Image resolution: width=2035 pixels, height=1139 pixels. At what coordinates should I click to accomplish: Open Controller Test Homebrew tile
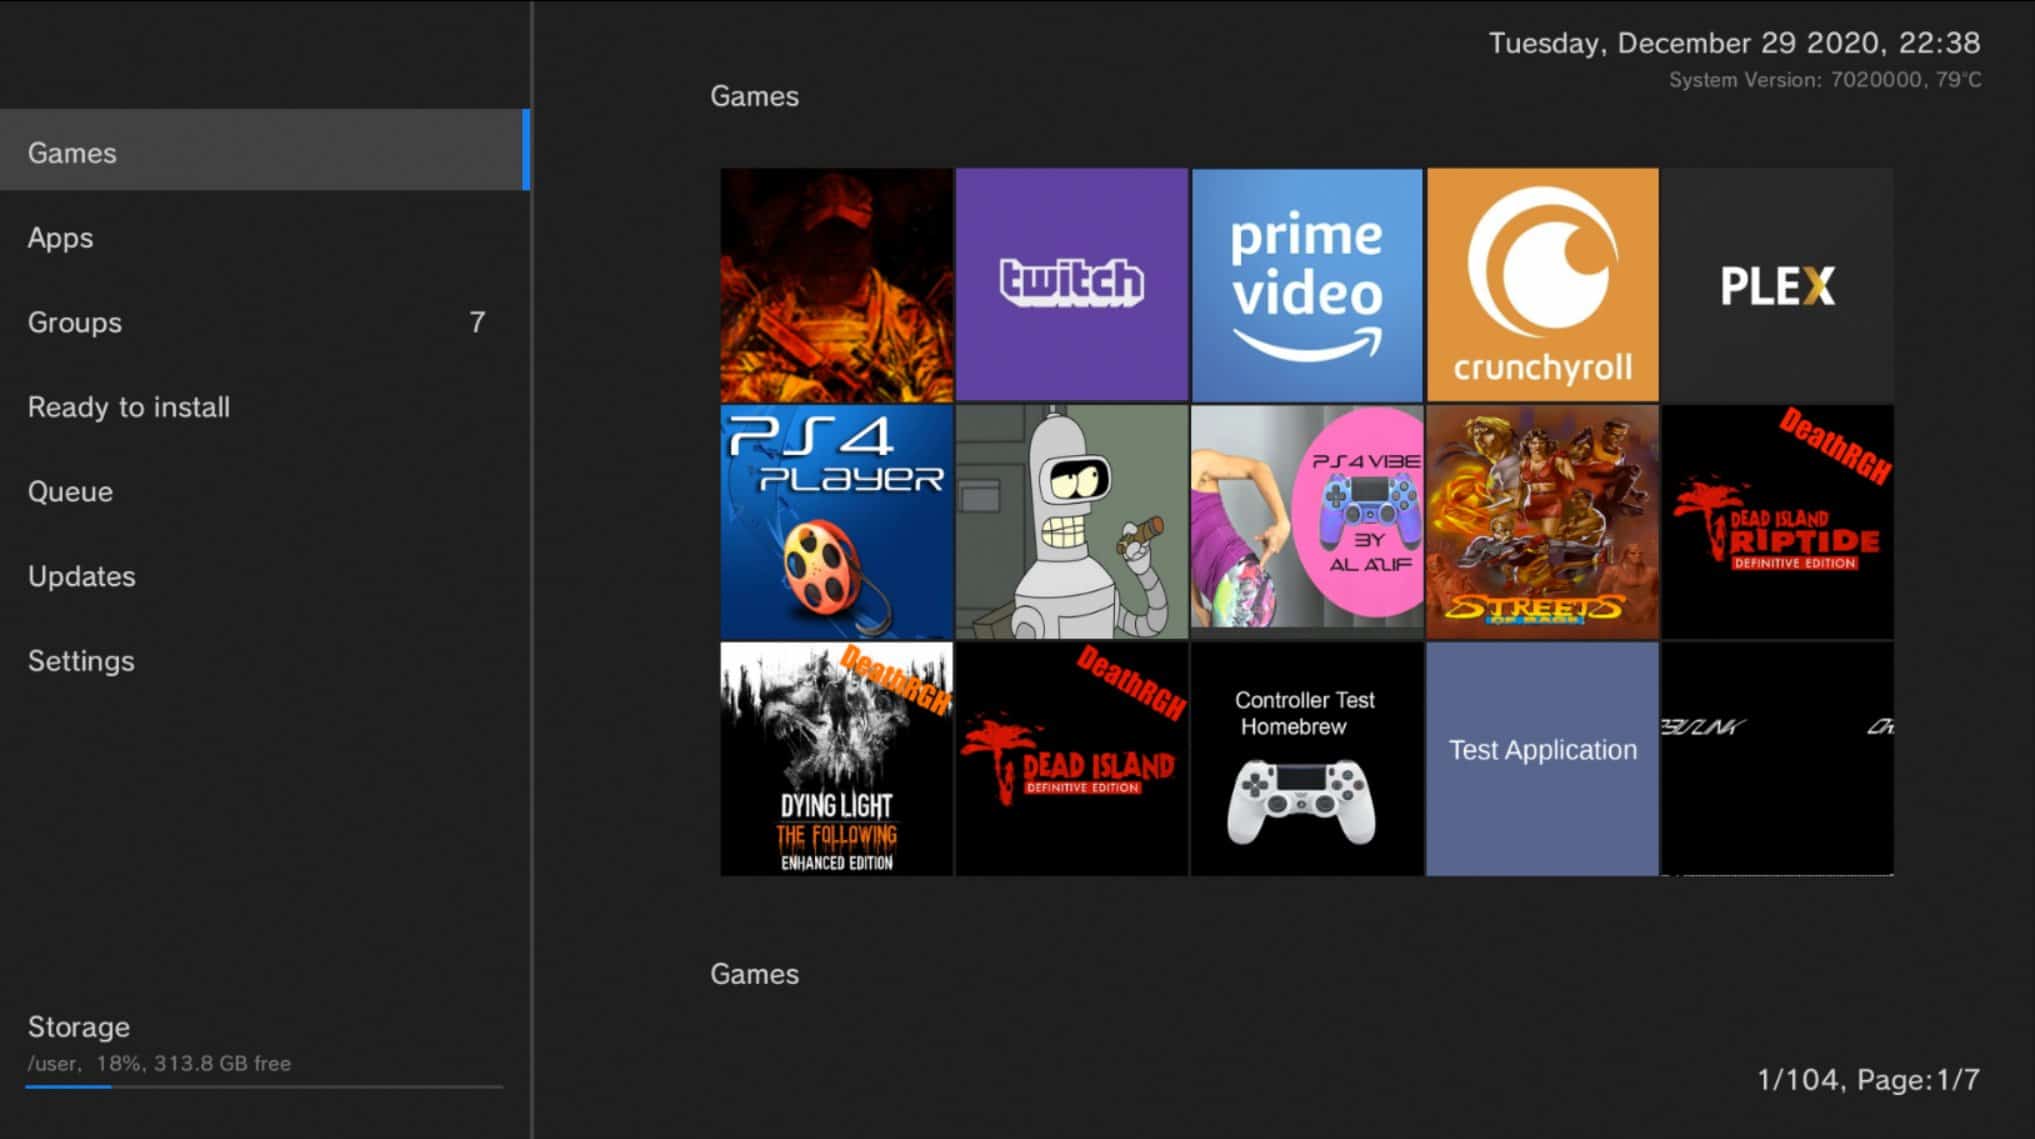tap(1306, 758)
